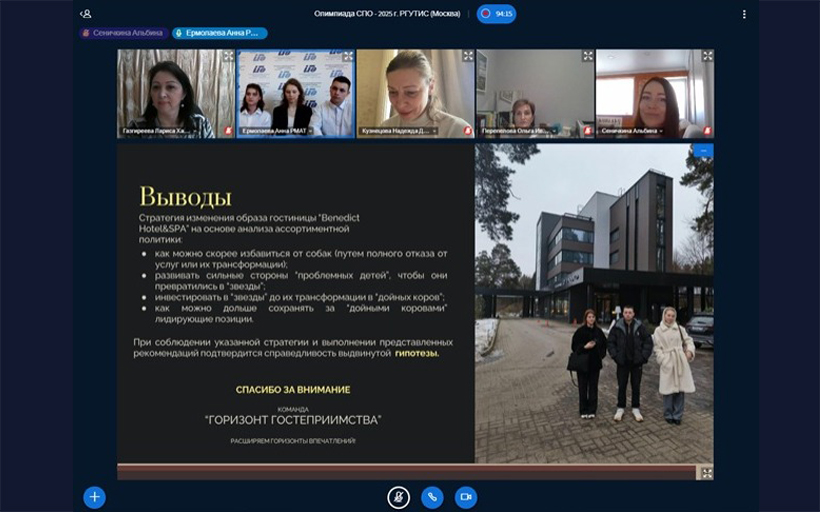Click muted mic icon on Газиреева Лариса tile
This screenshot has width=820, height=512.
click(229, 131)
